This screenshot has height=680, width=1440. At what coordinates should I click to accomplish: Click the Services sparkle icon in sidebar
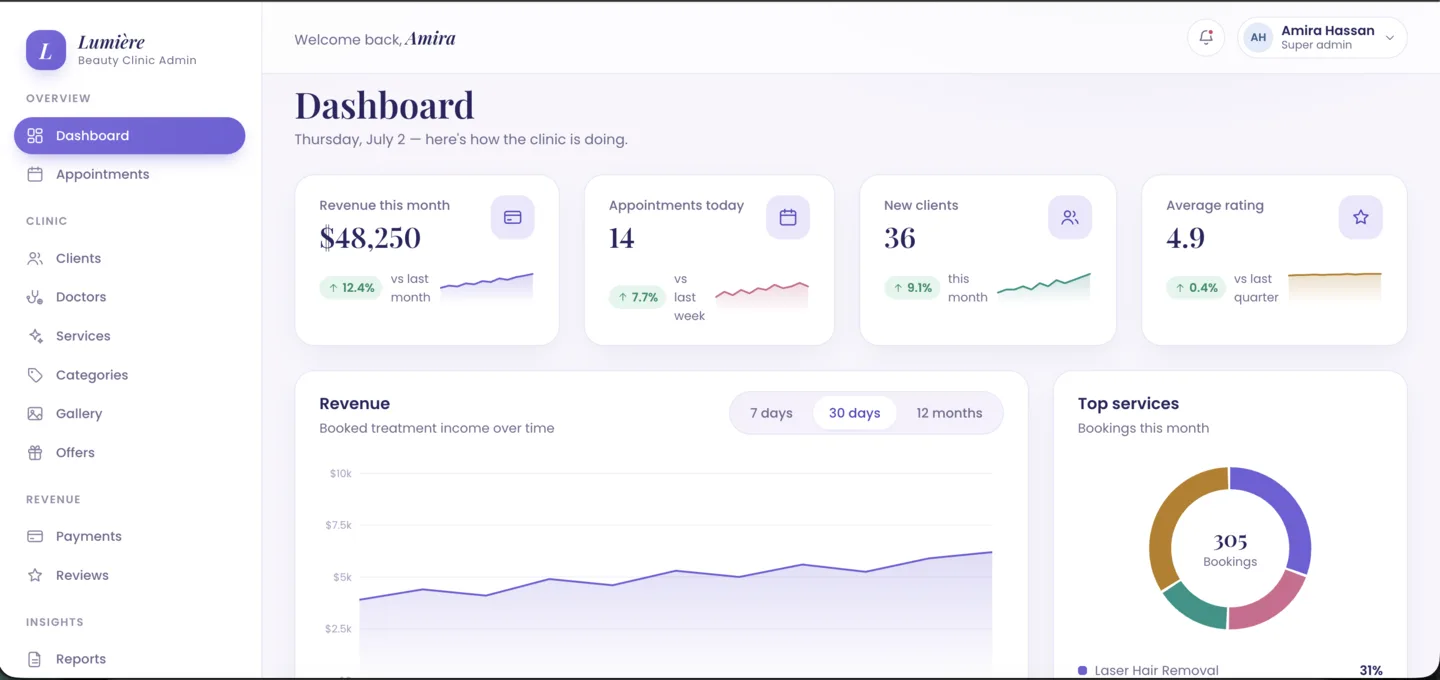35,336
